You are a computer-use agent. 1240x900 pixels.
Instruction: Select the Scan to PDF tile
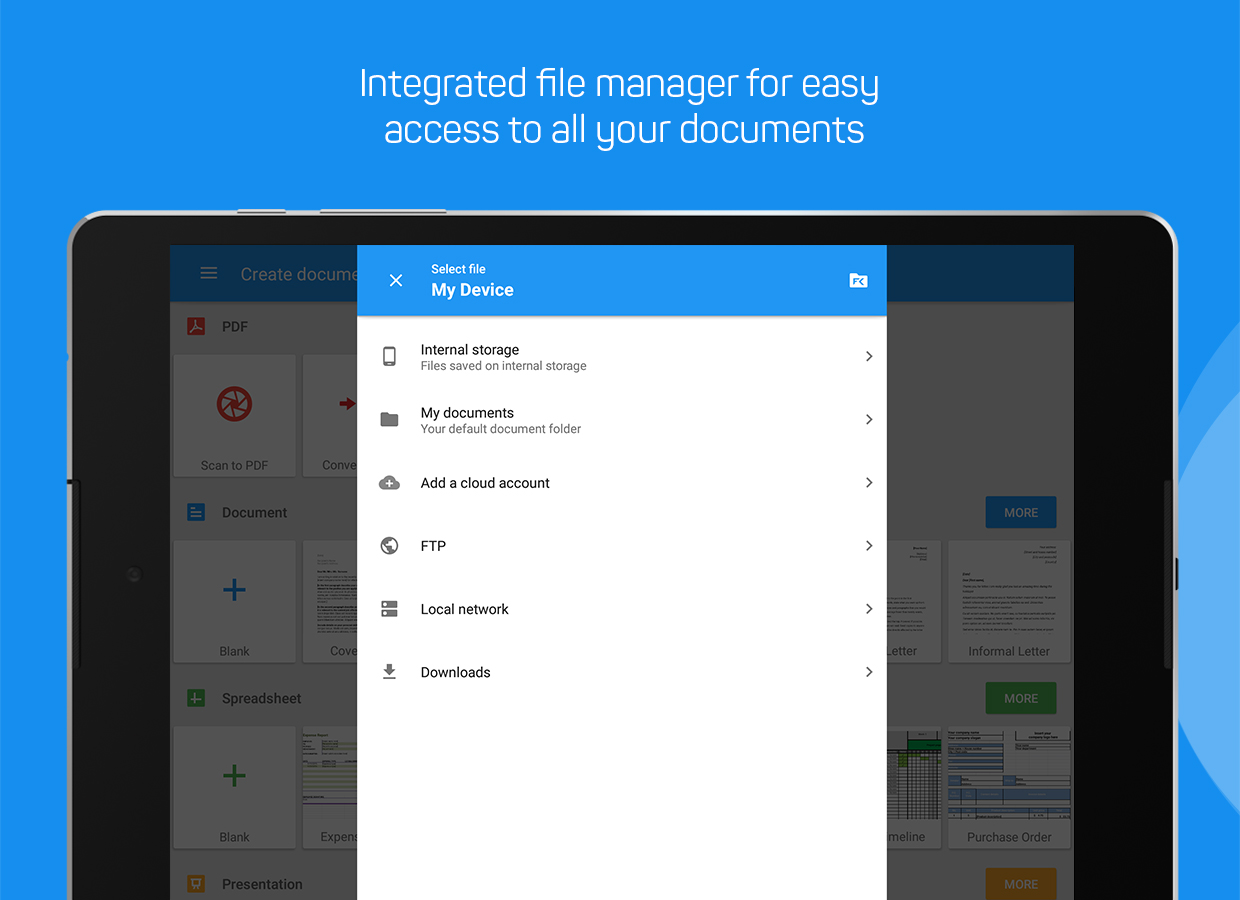tap(234, 415)
